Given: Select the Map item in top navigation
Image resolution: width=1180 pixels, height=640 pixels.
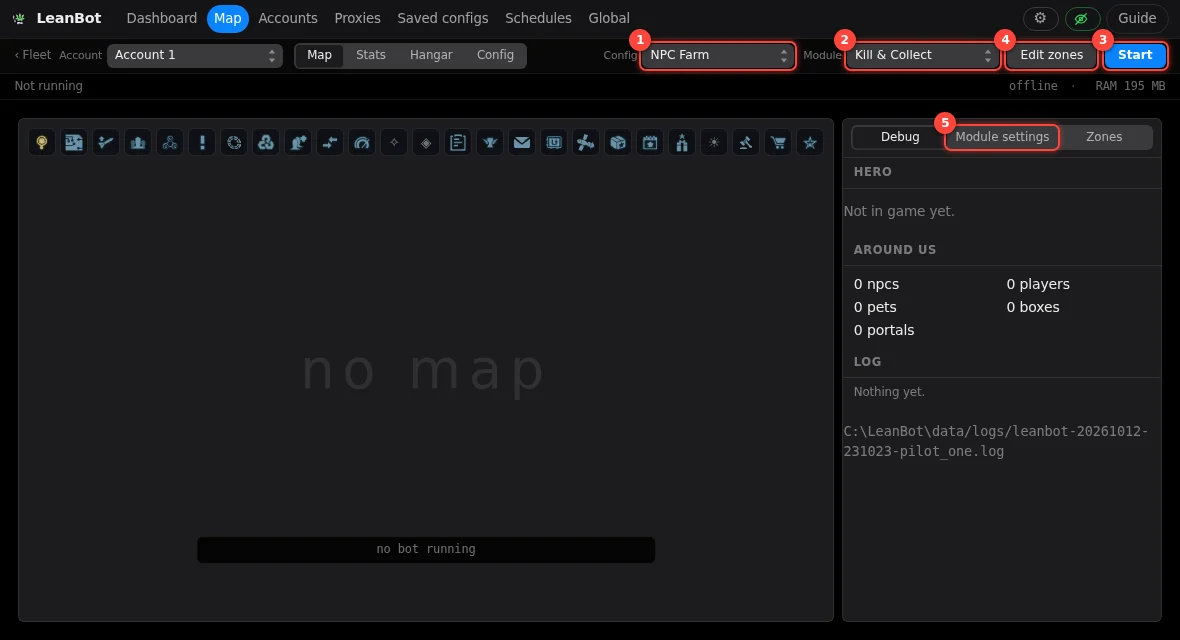Looking at the screenshot, I should point(227,18).
